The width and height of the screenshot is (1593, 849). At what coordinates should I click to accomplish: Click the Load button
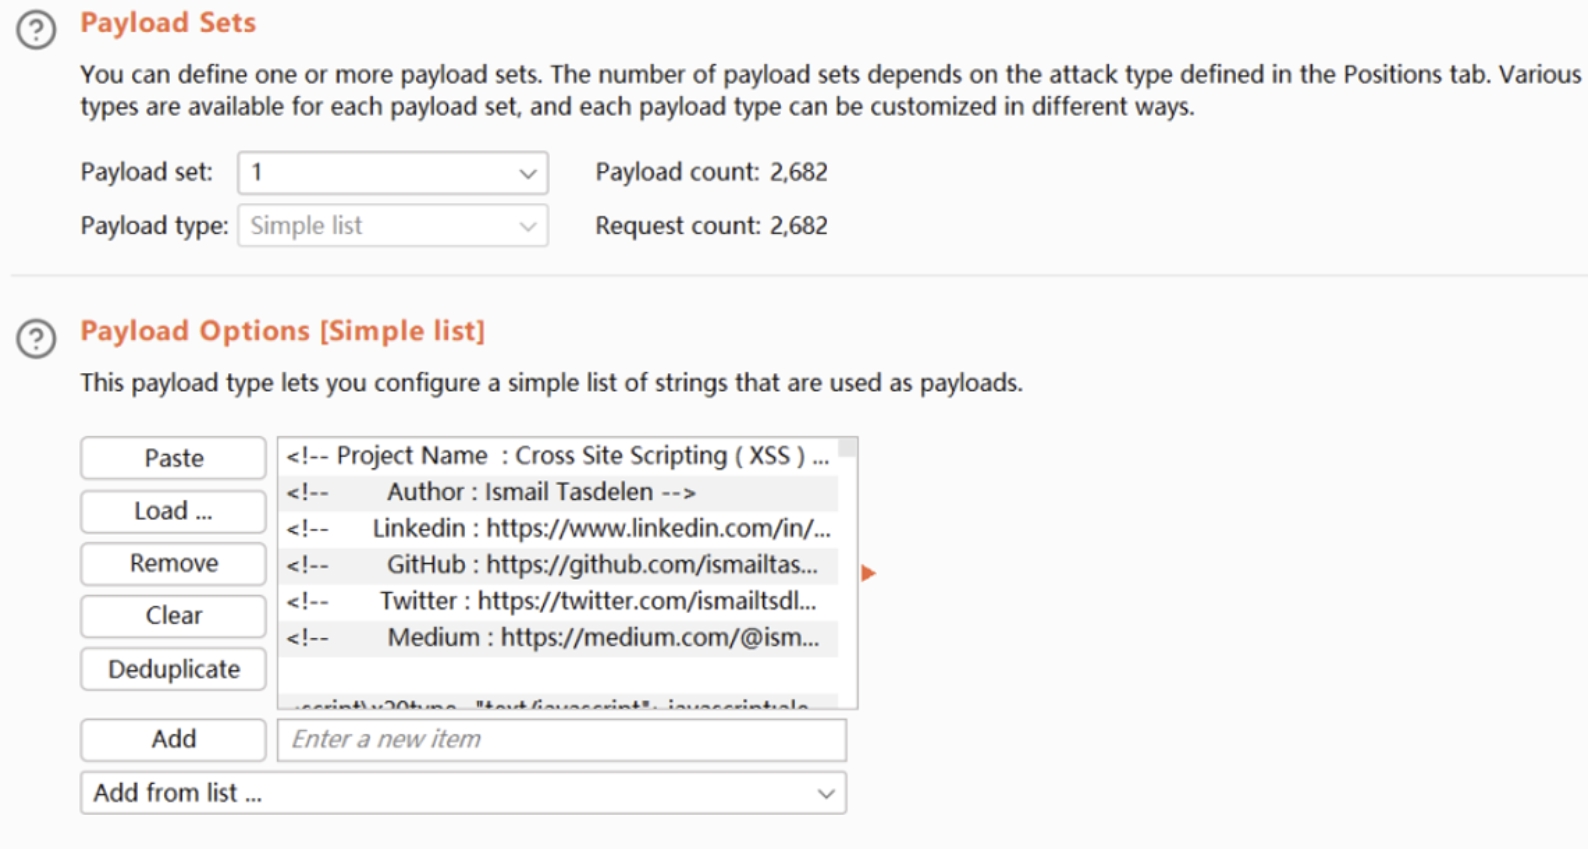173,511
